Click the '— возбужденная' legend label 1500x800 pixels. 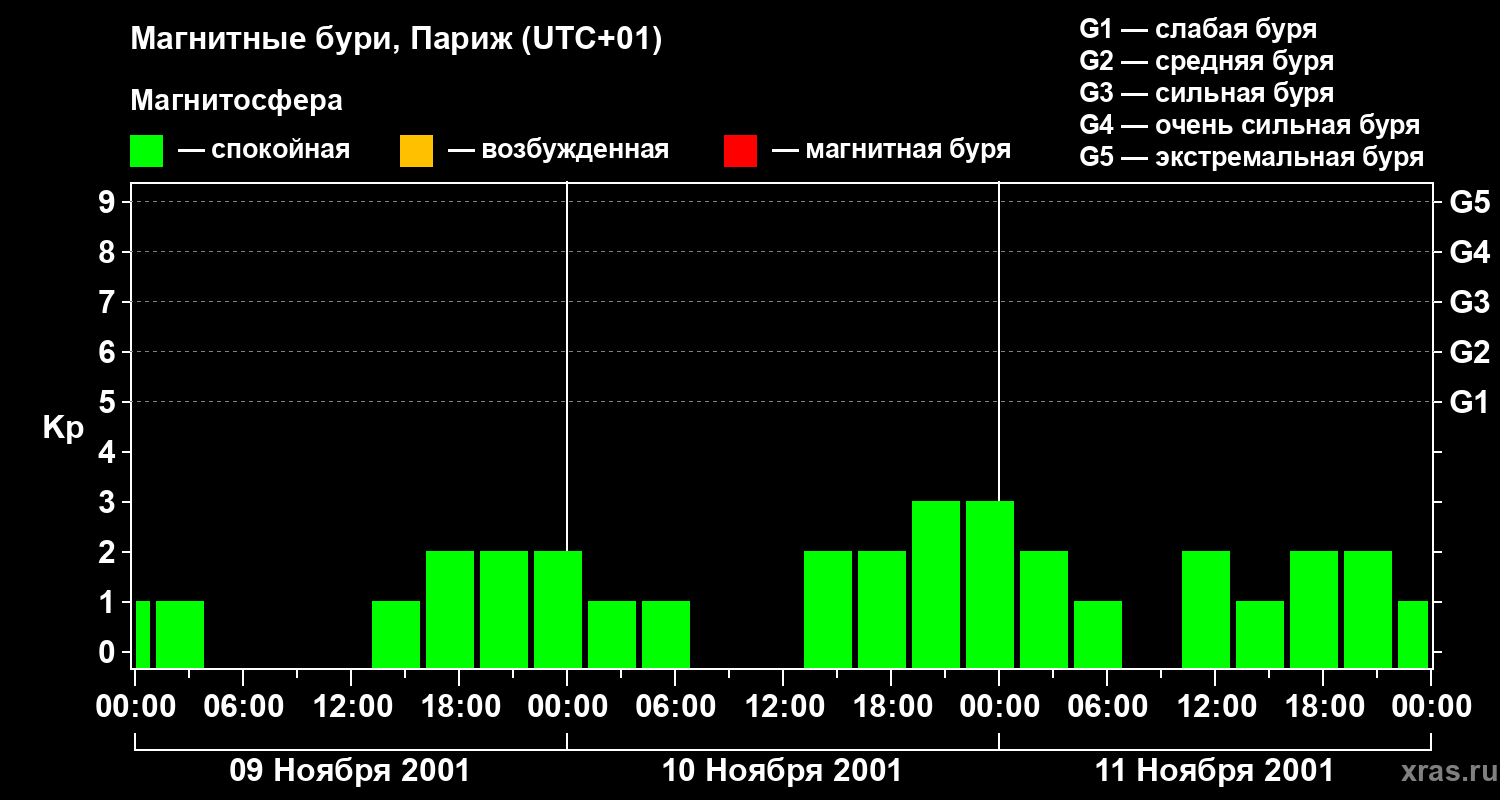pos(558,151)
